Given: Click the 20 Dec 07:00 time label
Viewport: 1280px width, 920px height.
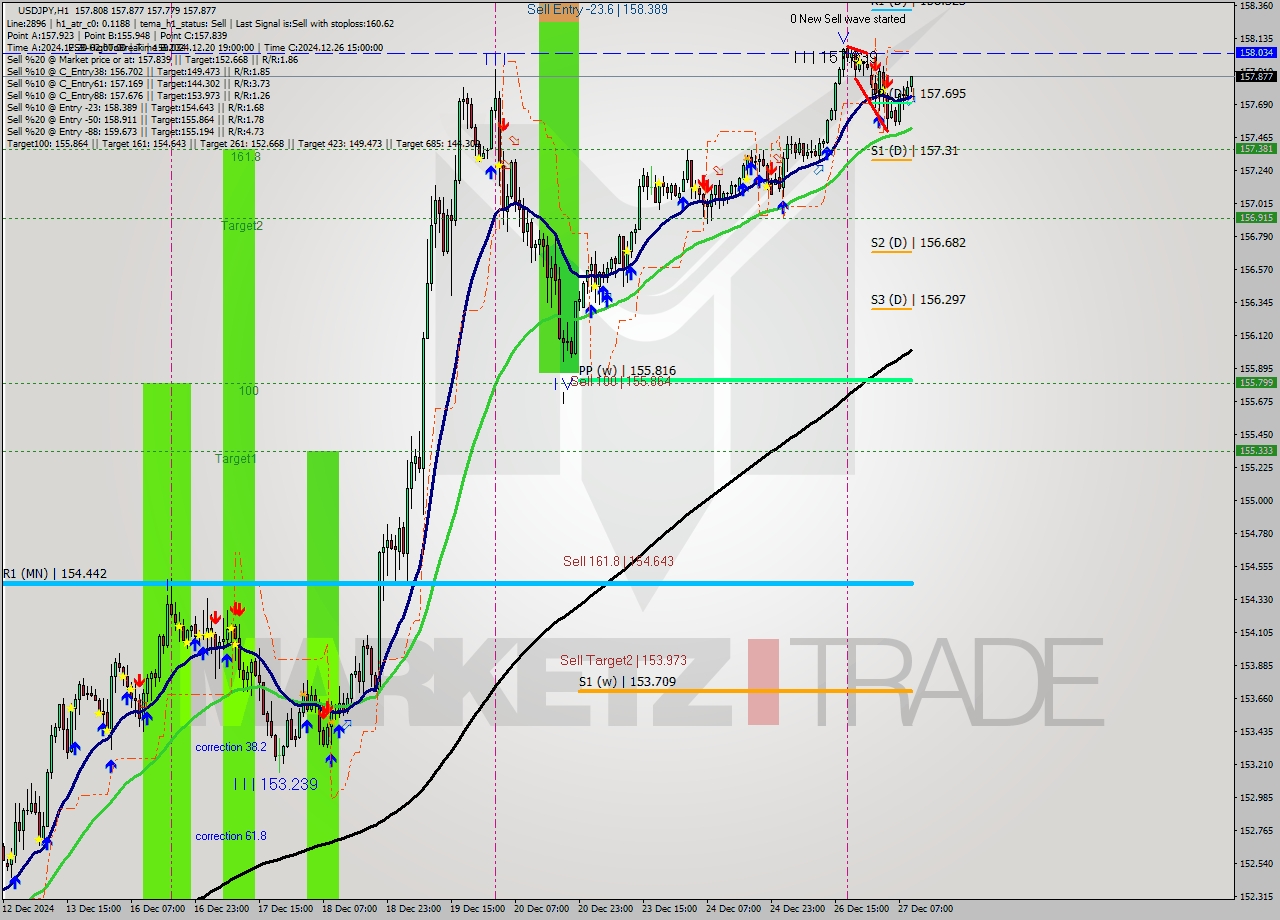Looking at the screenshot, I should click(x=541, y=909).
